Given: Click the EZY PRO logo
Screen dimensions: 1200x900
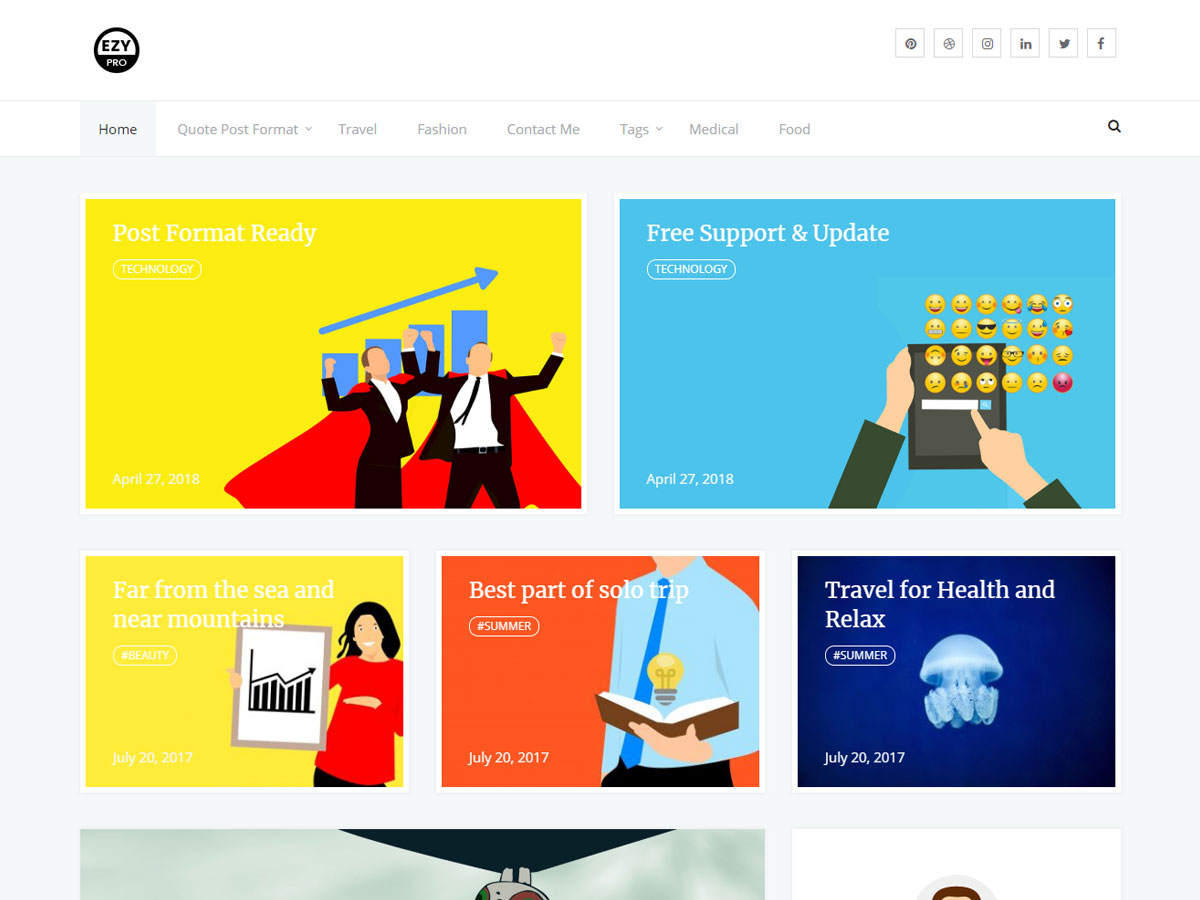Looking at the screenshot, I should (116, 50).
